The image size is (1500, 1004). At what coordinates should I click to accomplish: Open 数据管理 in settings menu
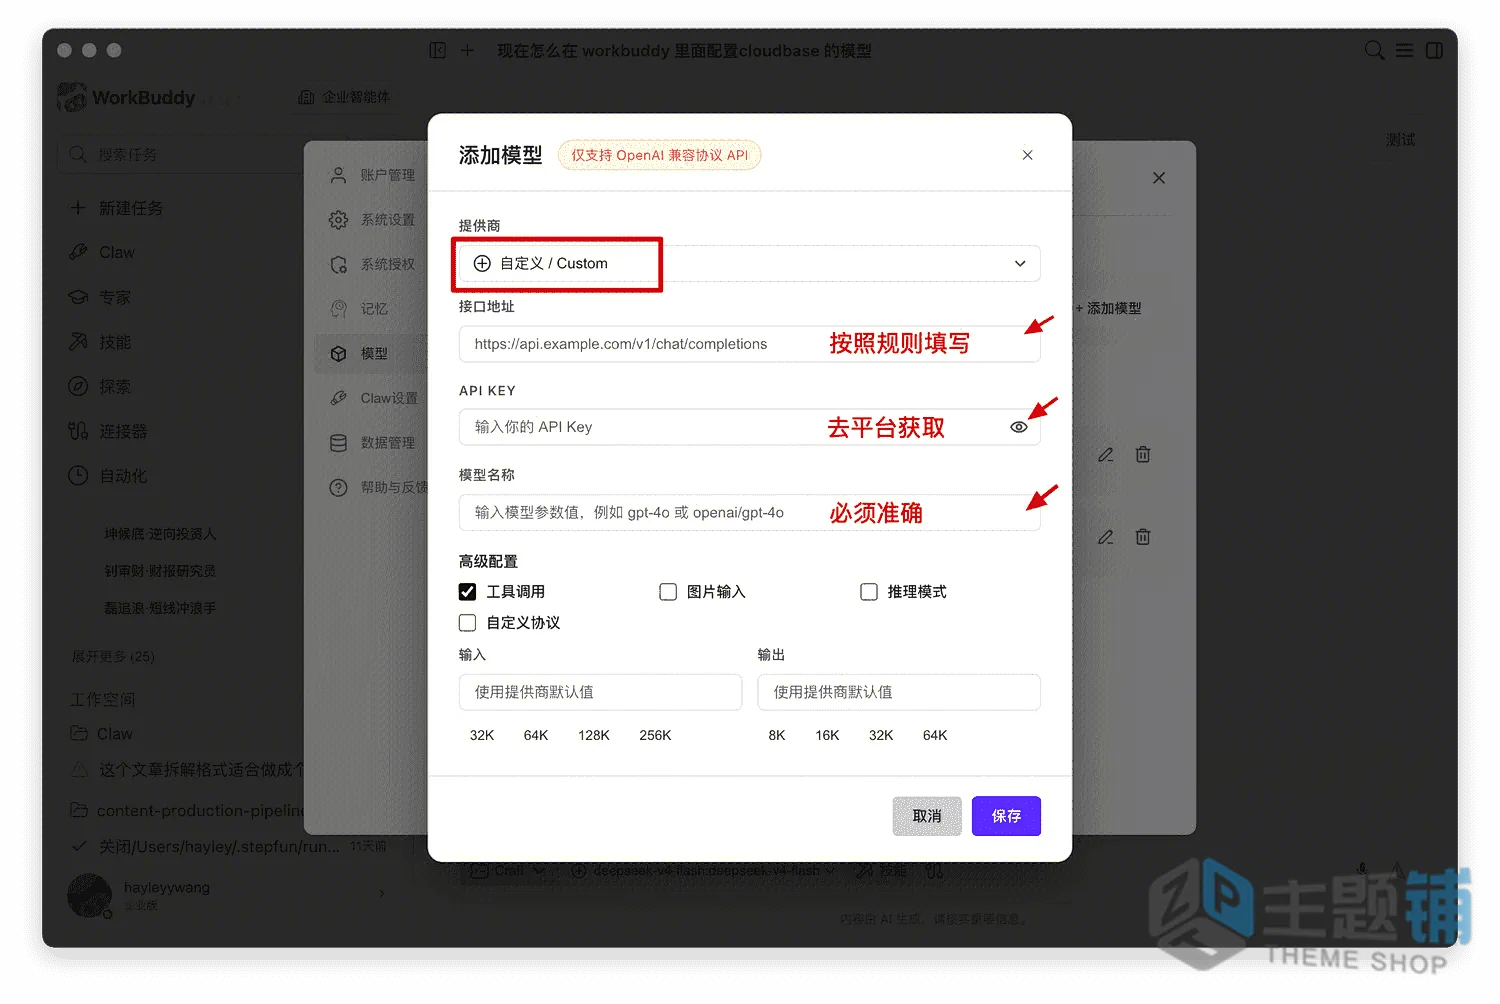point(372,443)
